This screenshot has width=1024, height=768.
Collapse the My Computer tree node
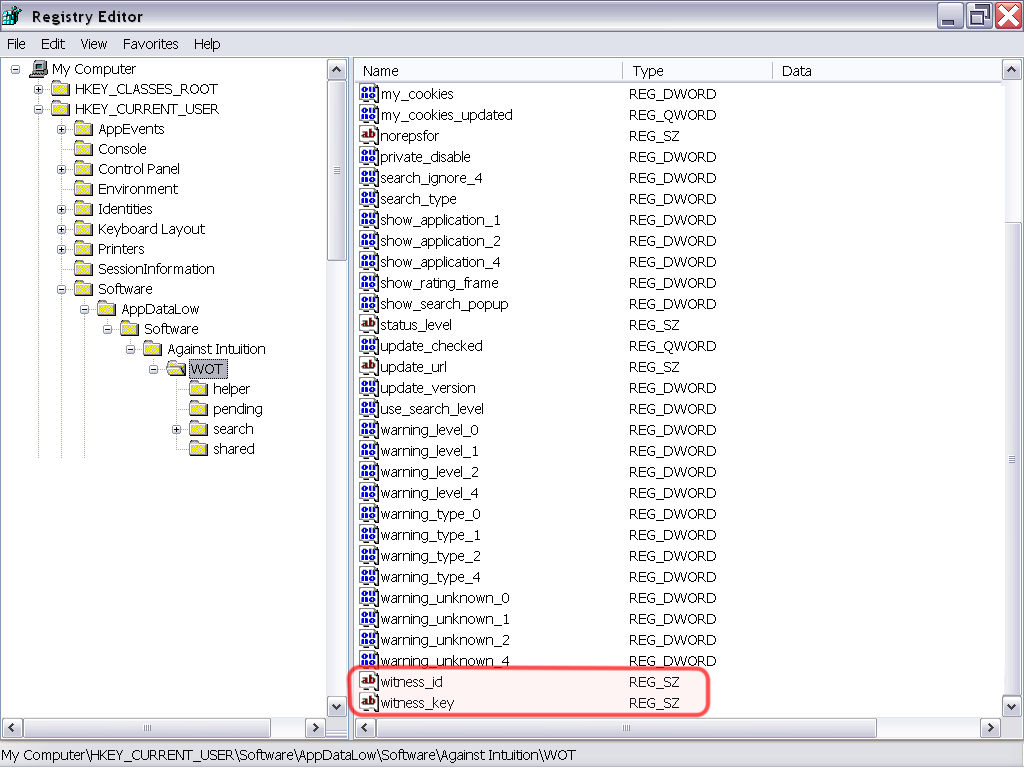click(16, 69)
